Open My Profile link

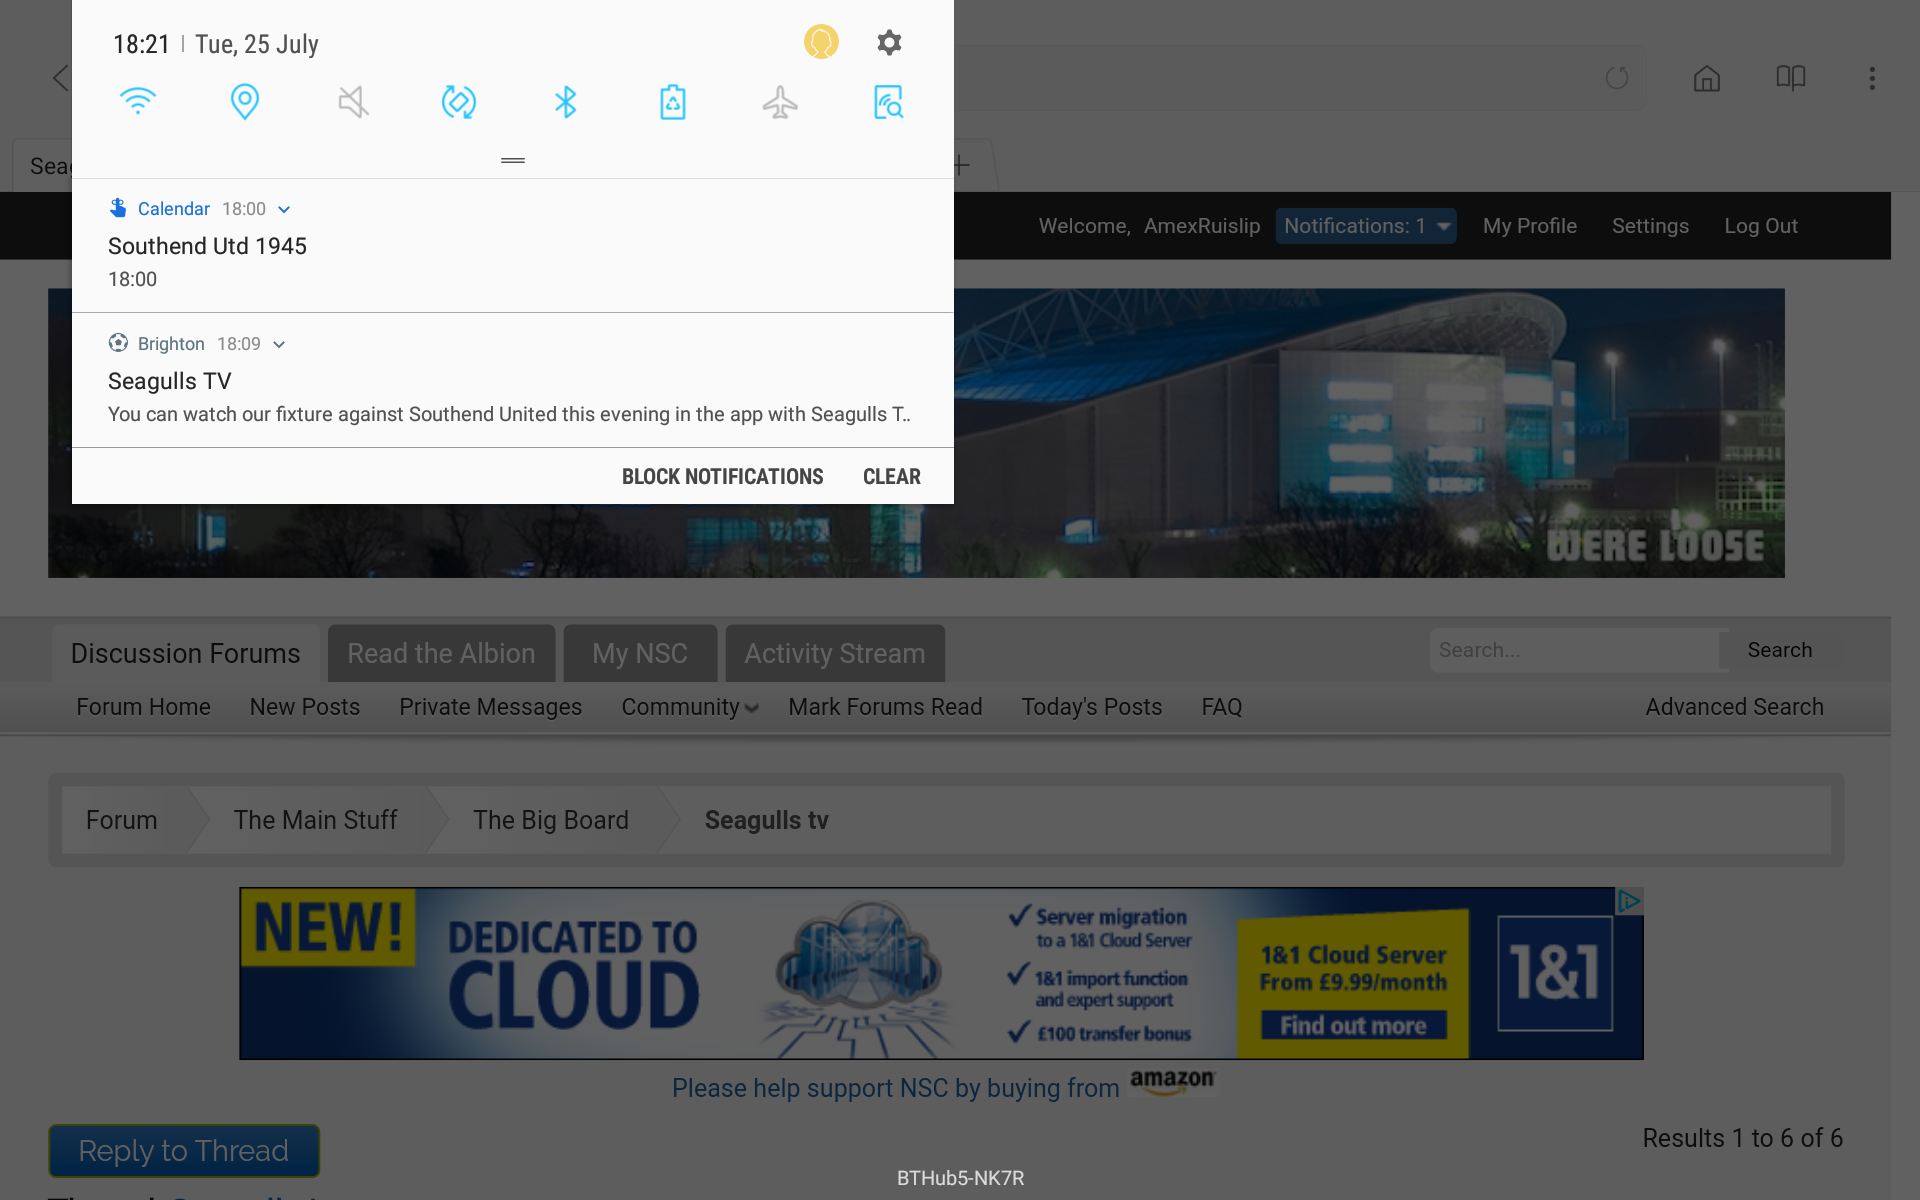point(1529,226)
